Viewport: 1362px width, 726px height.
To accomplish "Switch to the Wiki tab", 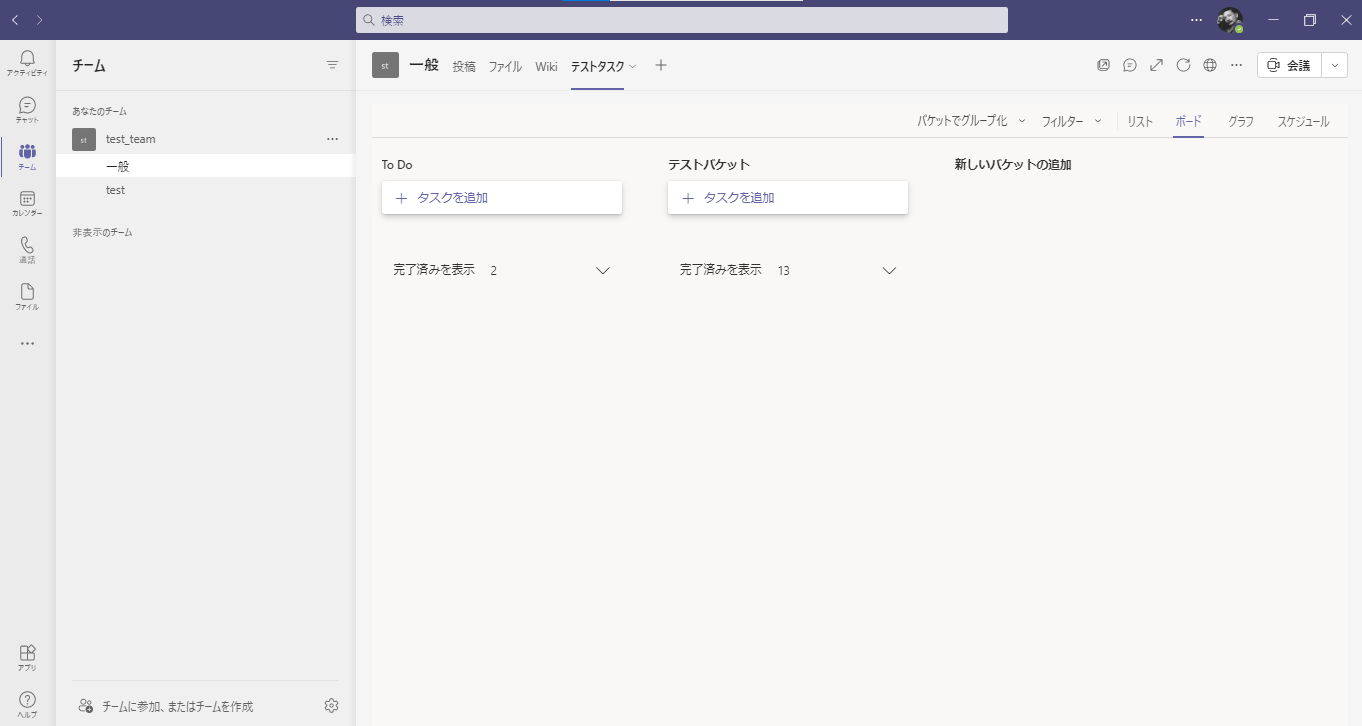I will coord(546,66).
